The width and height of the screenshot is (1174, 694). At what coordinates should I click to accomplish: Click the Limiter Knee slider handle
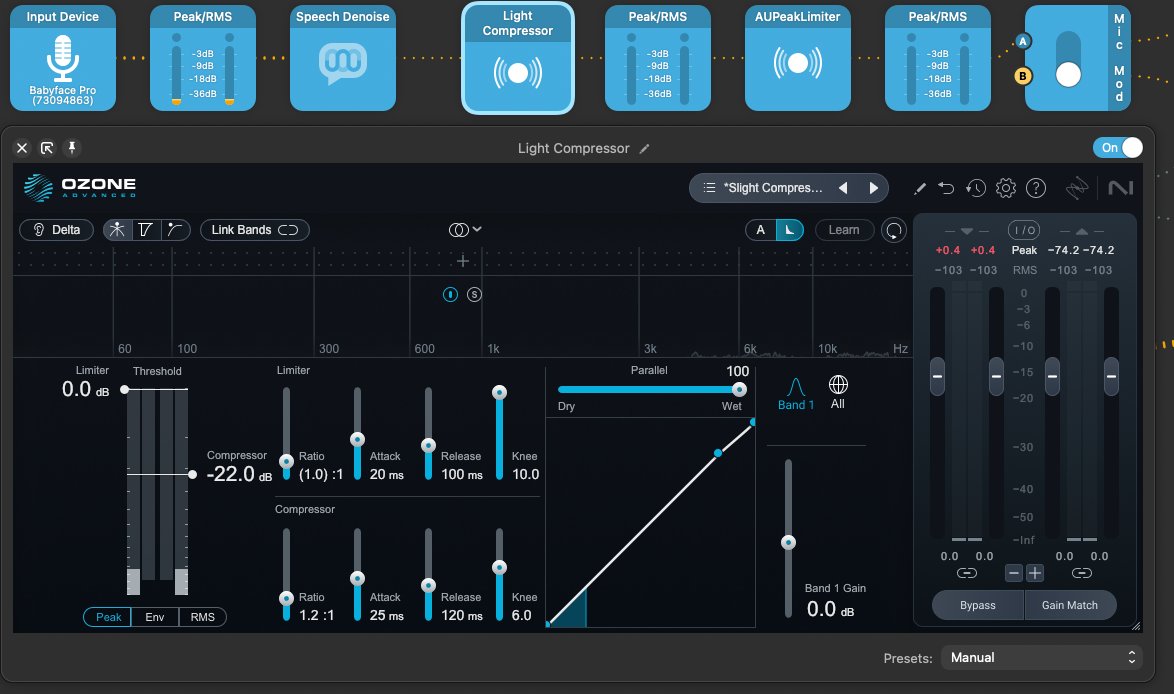(x=499, y=392)
